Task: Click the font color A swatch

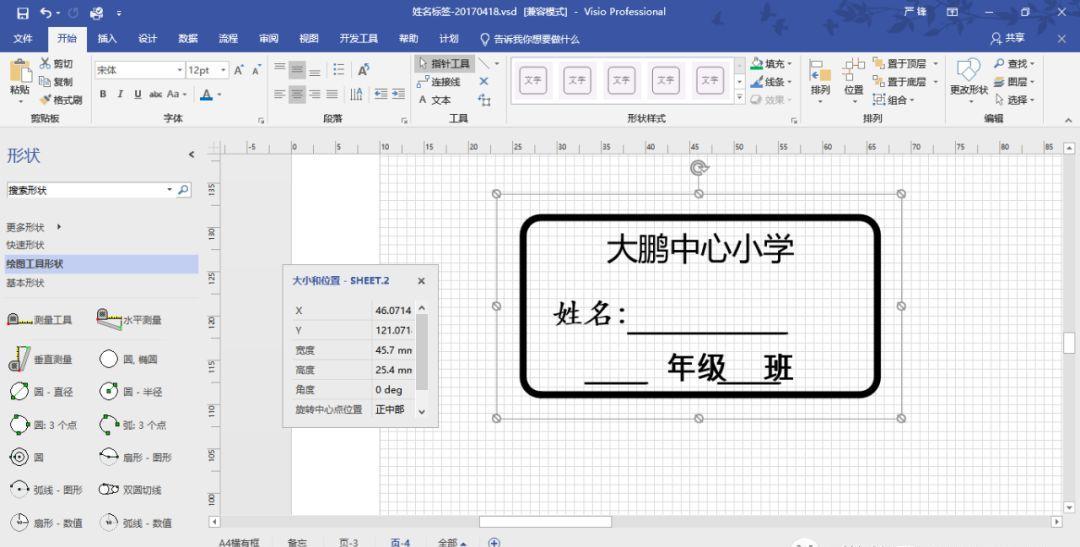Action: click(x=206, y=94)
